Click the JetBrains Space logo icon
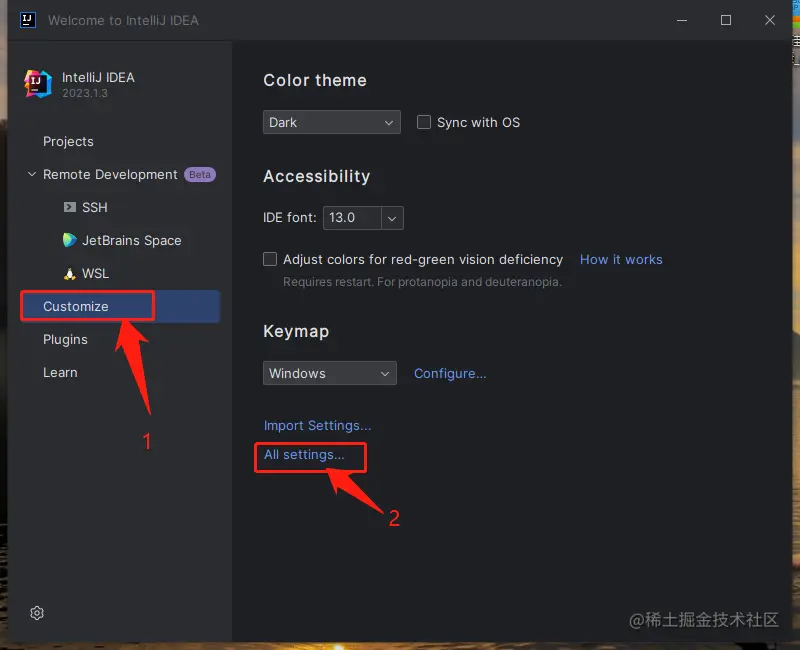Screen dimensions: 800x650 coord(69,240)
